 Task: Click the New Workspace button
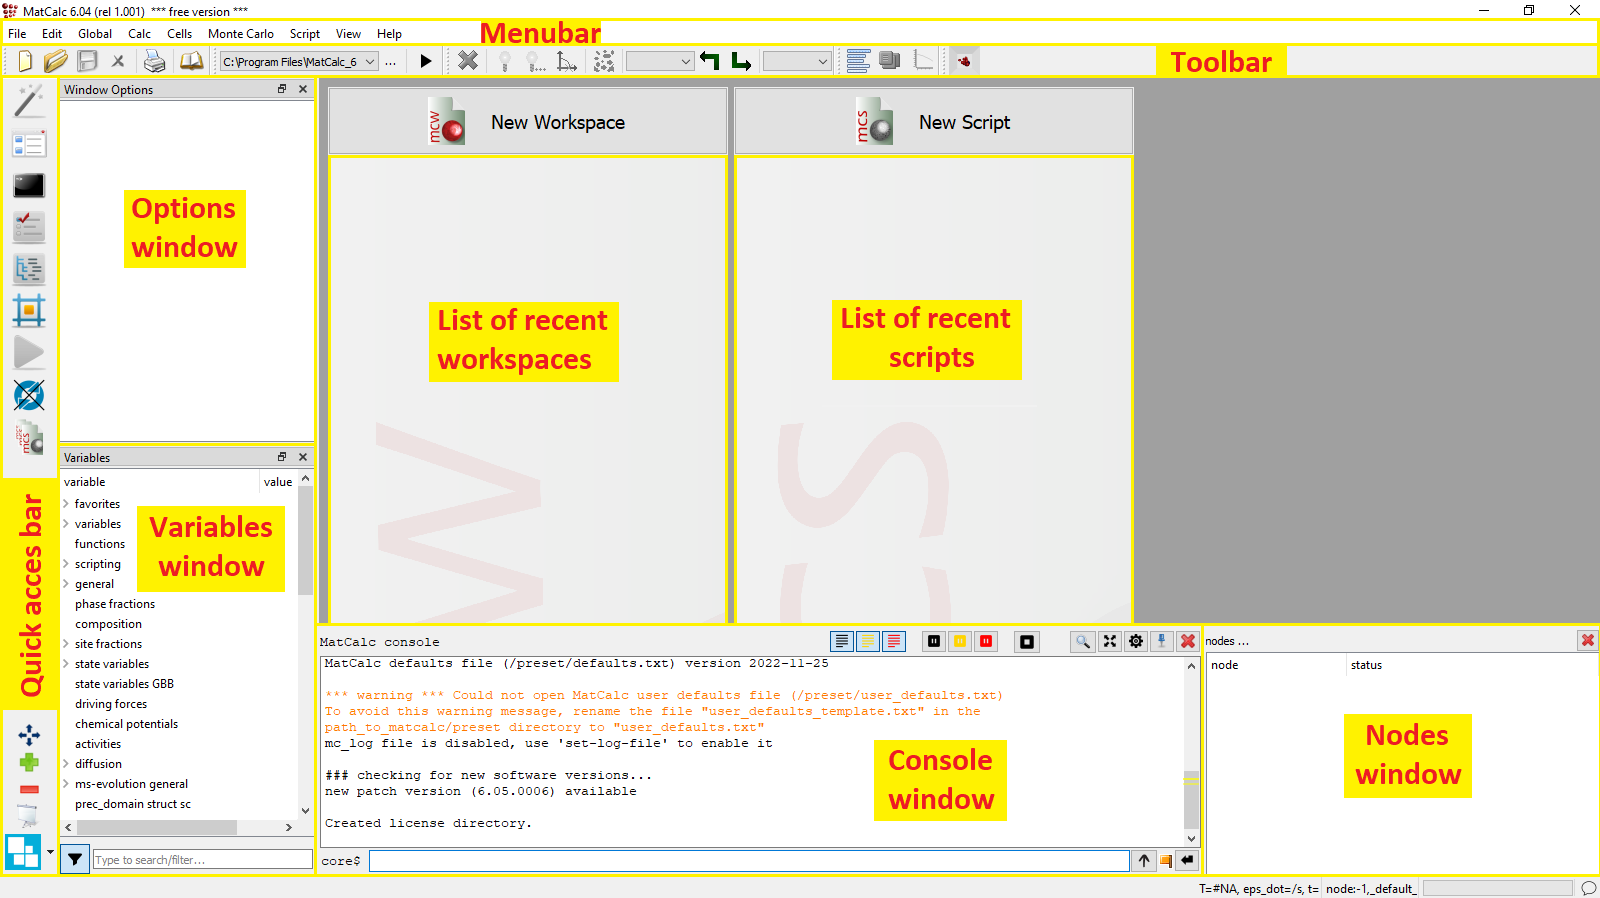click(528, 122)
